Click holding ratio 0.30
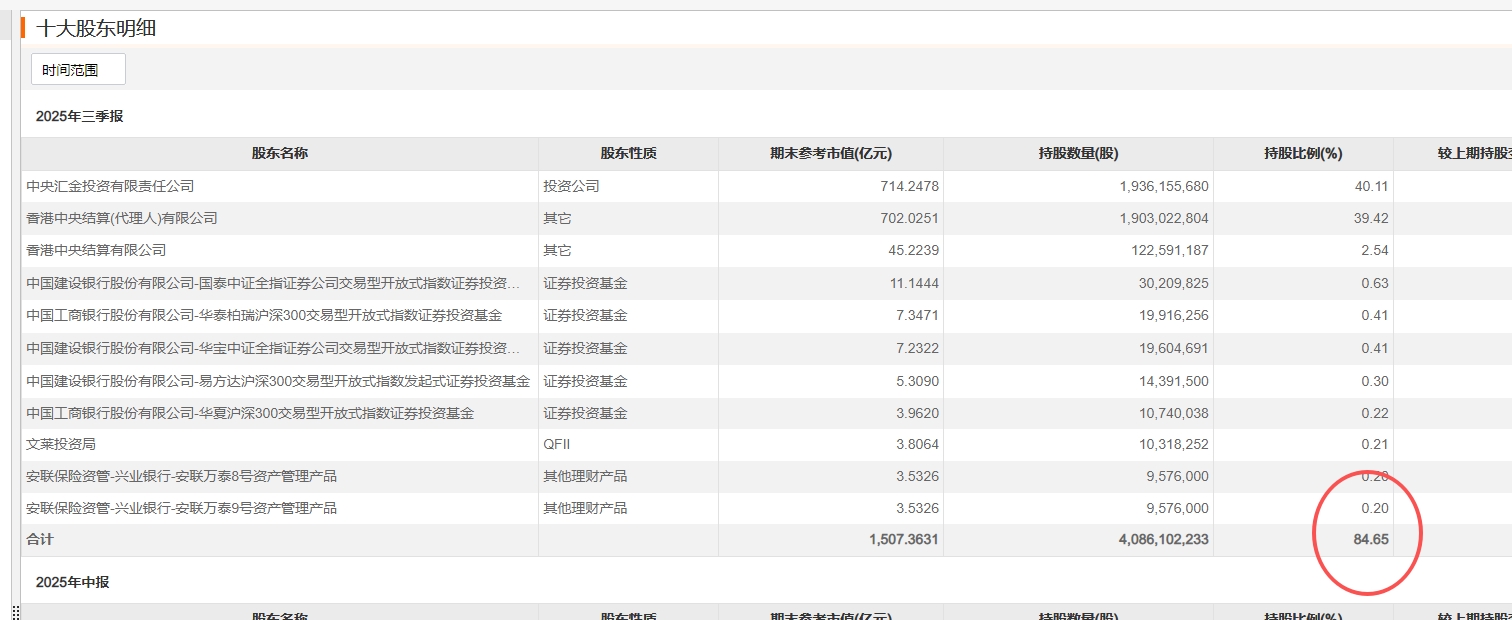The height and width of the screenshot is (620, 1512). 1375,381
